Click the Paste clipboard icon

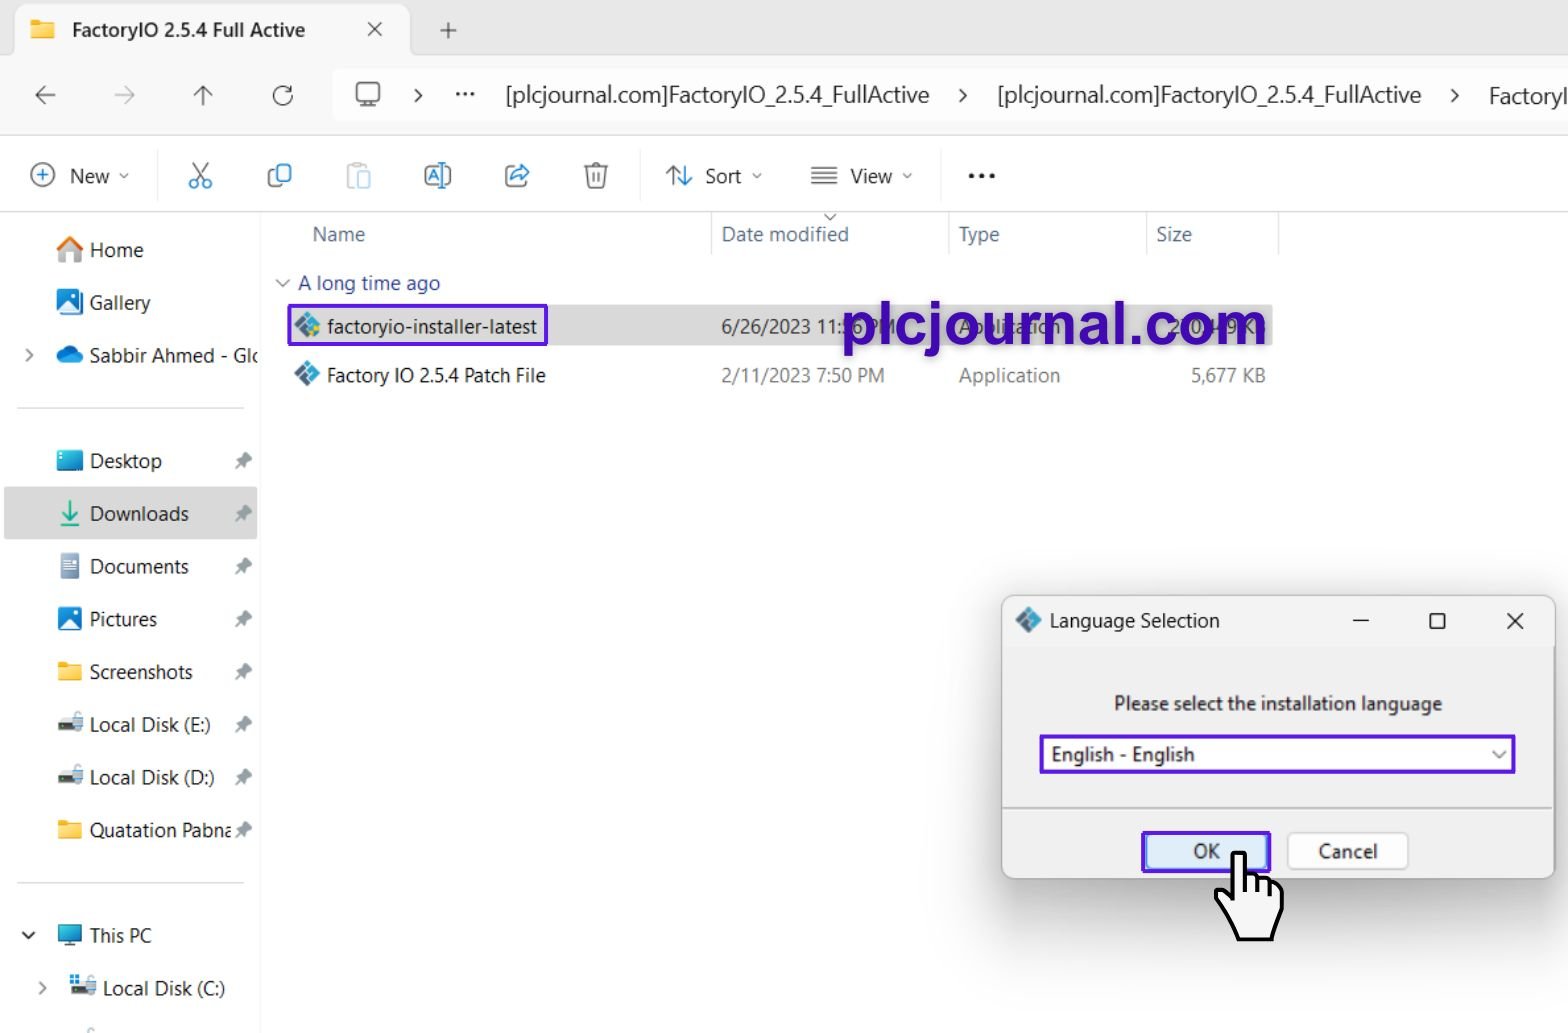click(358, 176)
